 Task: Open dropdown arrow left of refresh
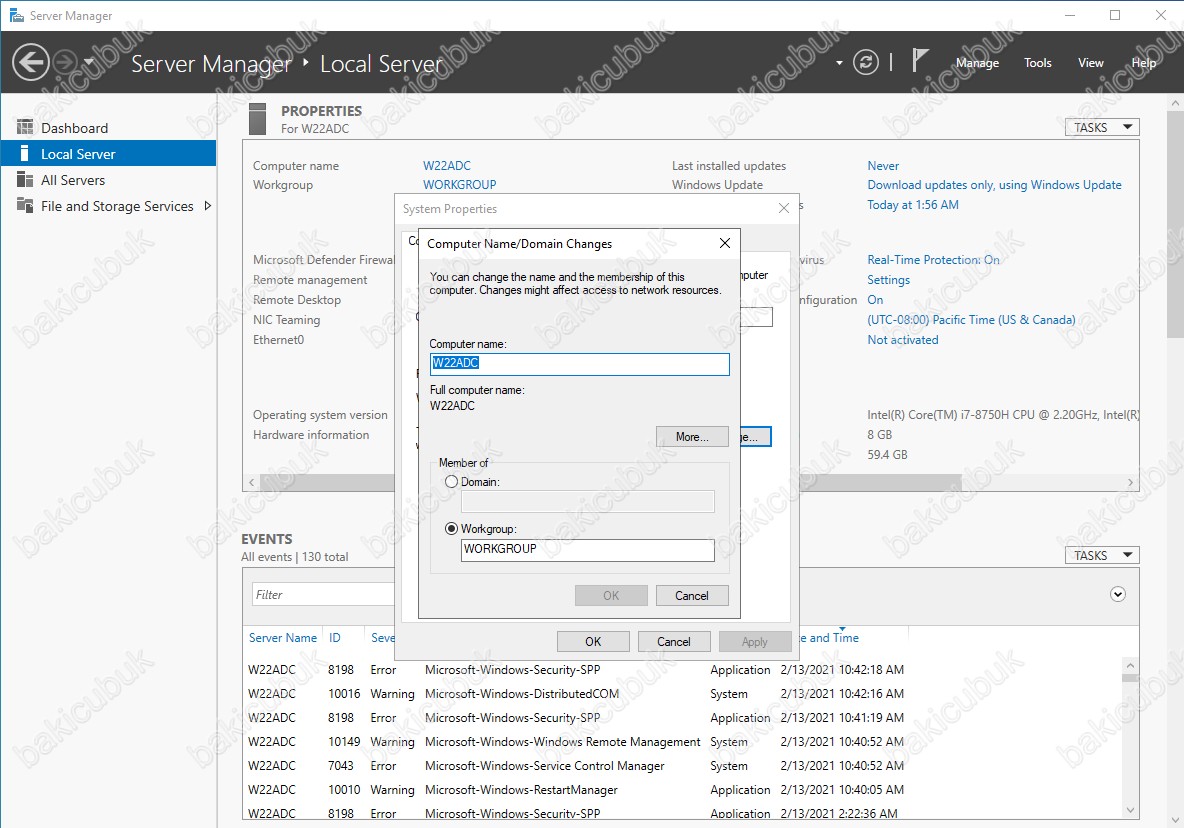[x=839, y=63]
